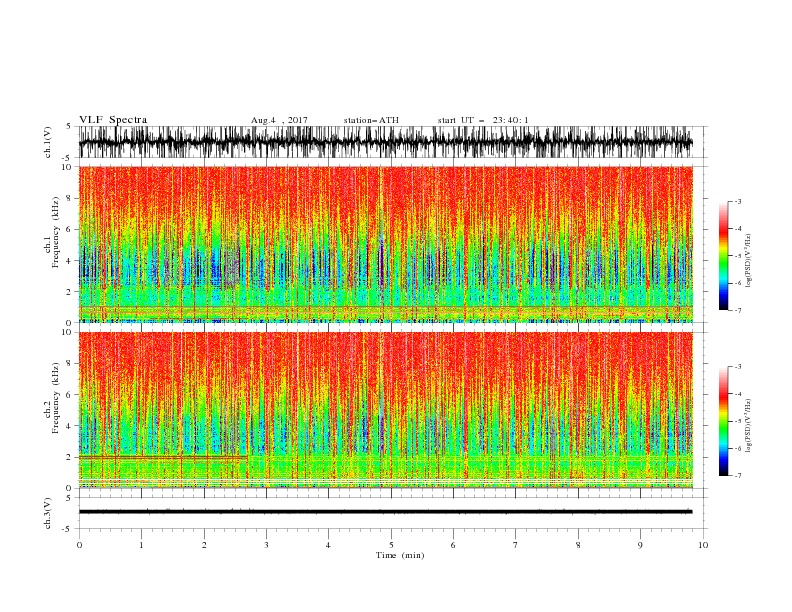
Task: Click the time axis tick label '10'
Action: [703, 545]
